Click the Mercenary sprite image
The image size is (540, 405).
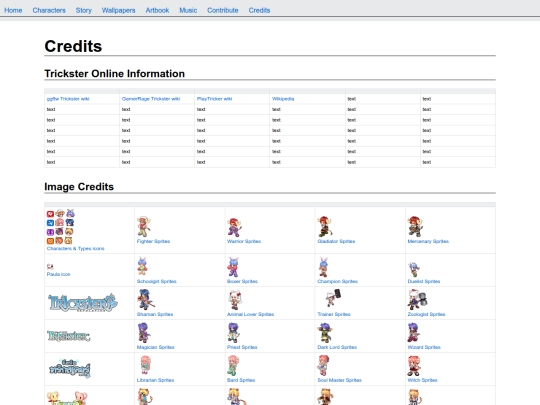click(415, 227)
